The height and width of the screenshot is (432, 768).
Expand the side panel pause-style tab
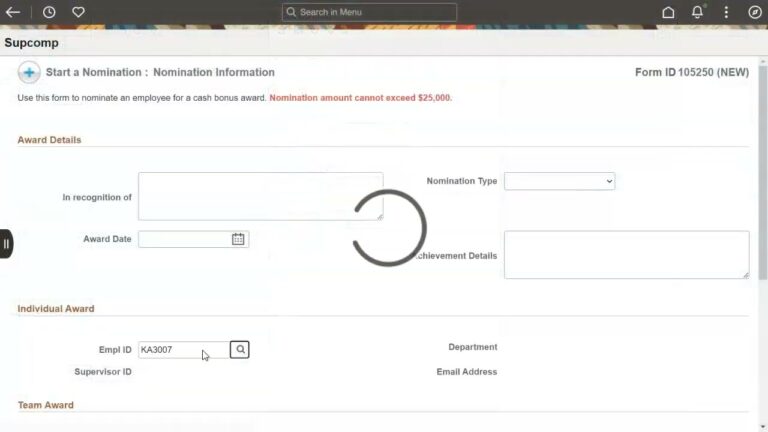click(x=6, y=243)
